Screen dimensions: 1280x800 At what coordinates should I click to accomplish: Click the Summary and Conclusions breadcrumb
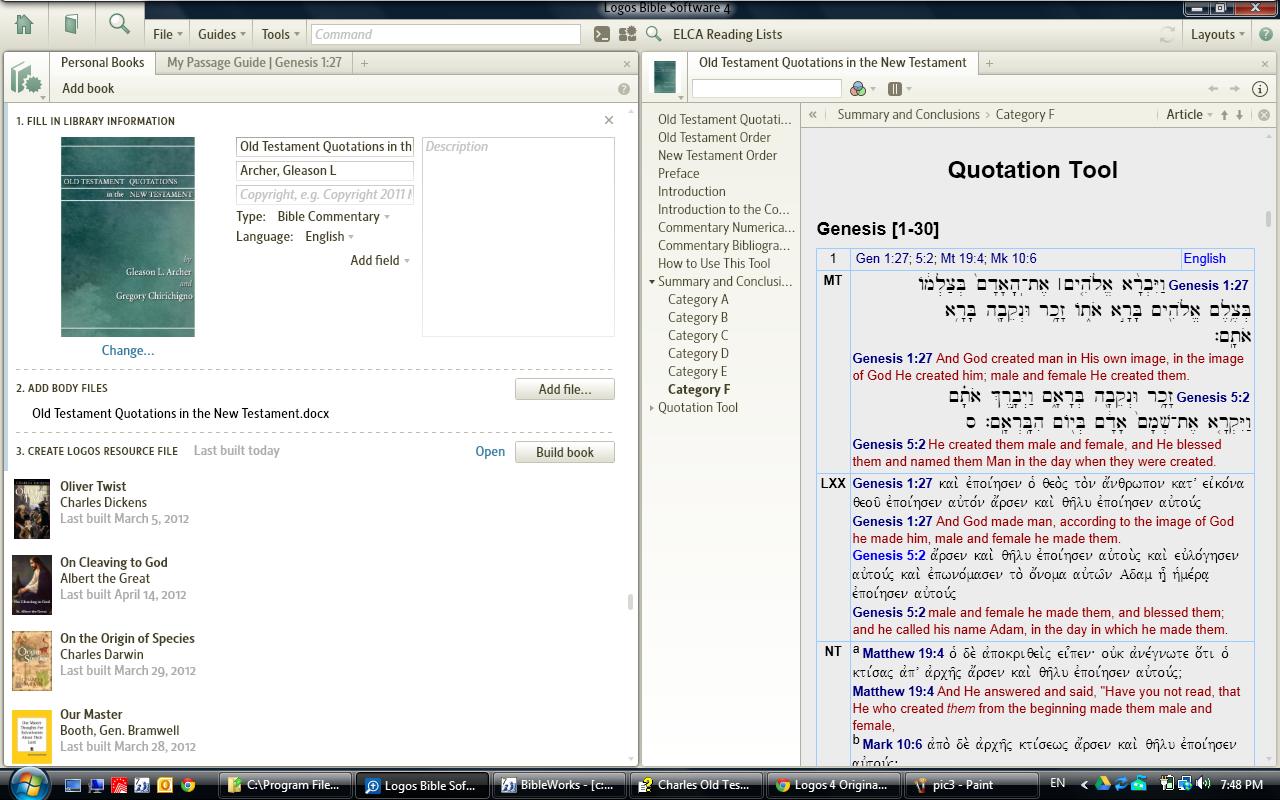(x=908, y=114)
